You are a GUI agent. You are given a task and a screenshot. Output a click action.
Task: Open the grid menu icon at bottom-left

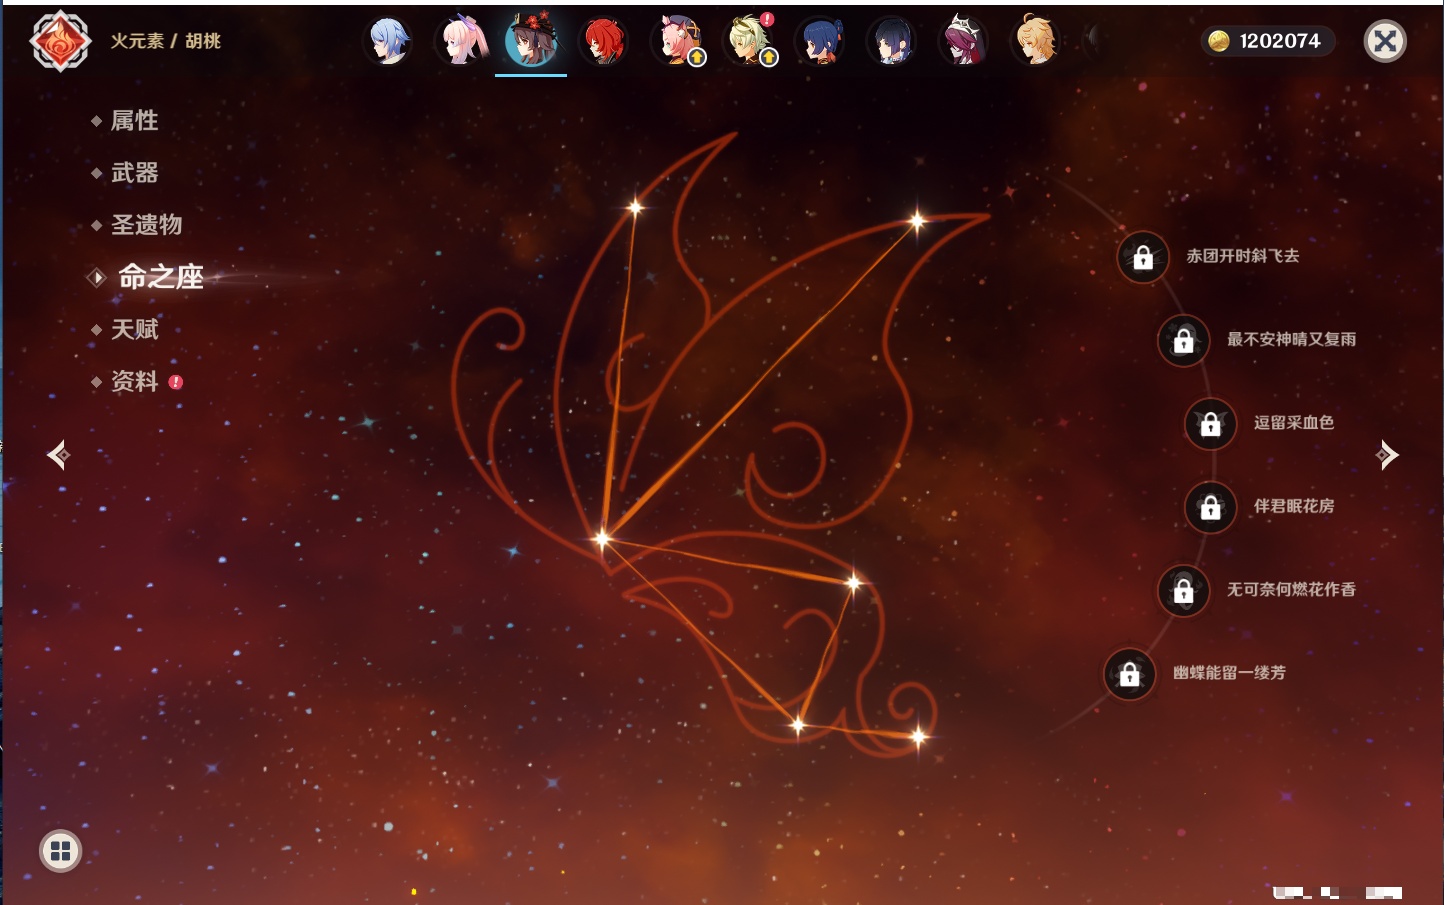tap(60, 851)
